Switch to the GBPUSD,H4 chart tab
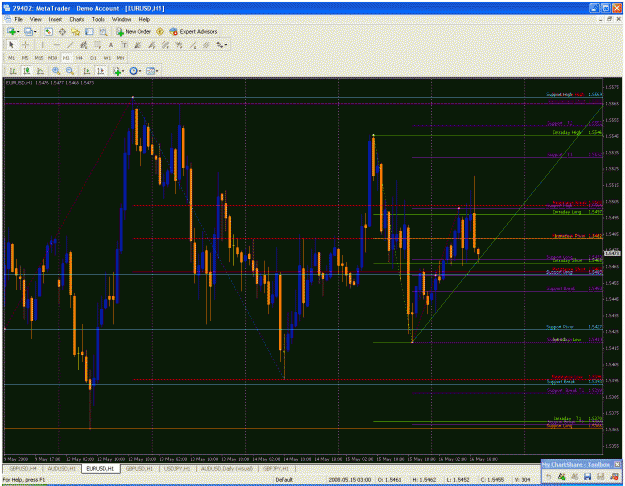 (x=23, y=468)
